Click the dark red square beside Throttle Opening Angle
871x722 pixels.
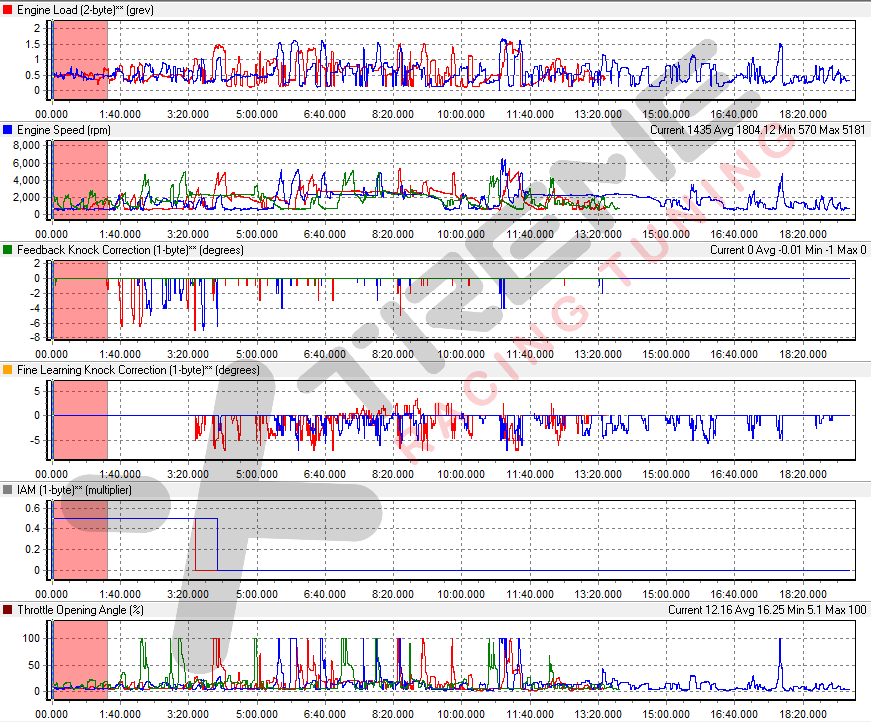click(9, 610)
